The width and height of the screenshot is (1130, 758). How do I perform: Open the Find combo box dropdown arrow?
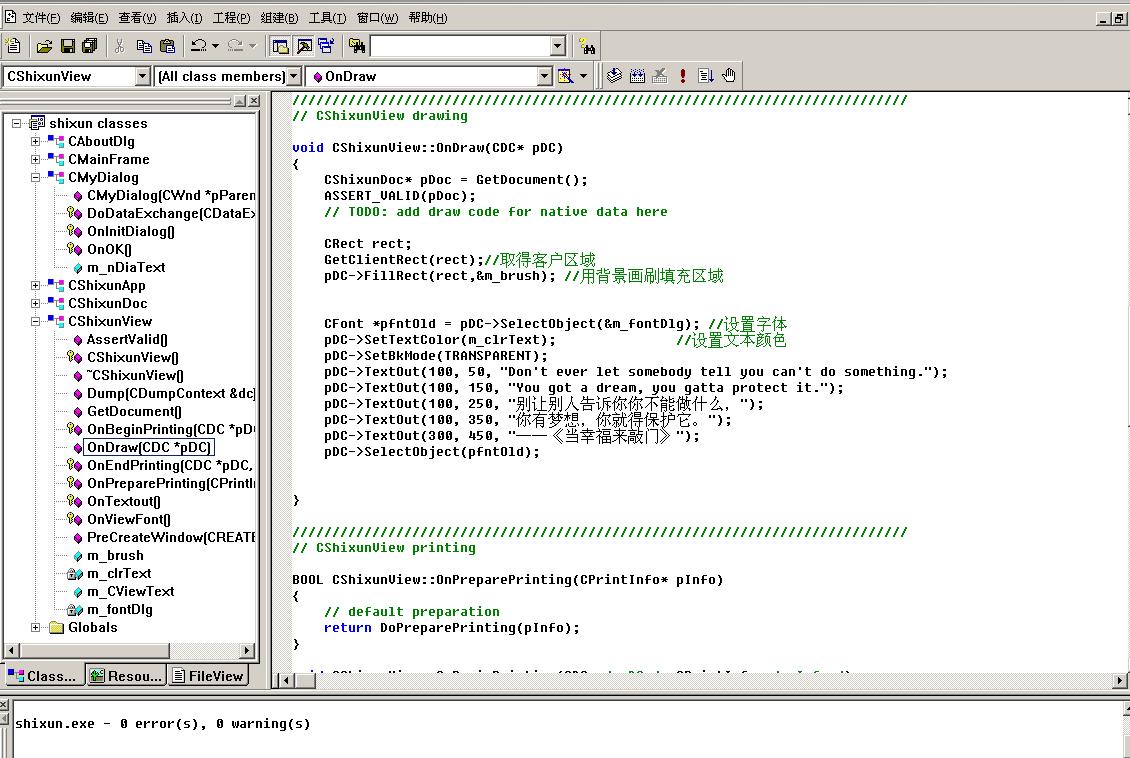tap(557, 46)
